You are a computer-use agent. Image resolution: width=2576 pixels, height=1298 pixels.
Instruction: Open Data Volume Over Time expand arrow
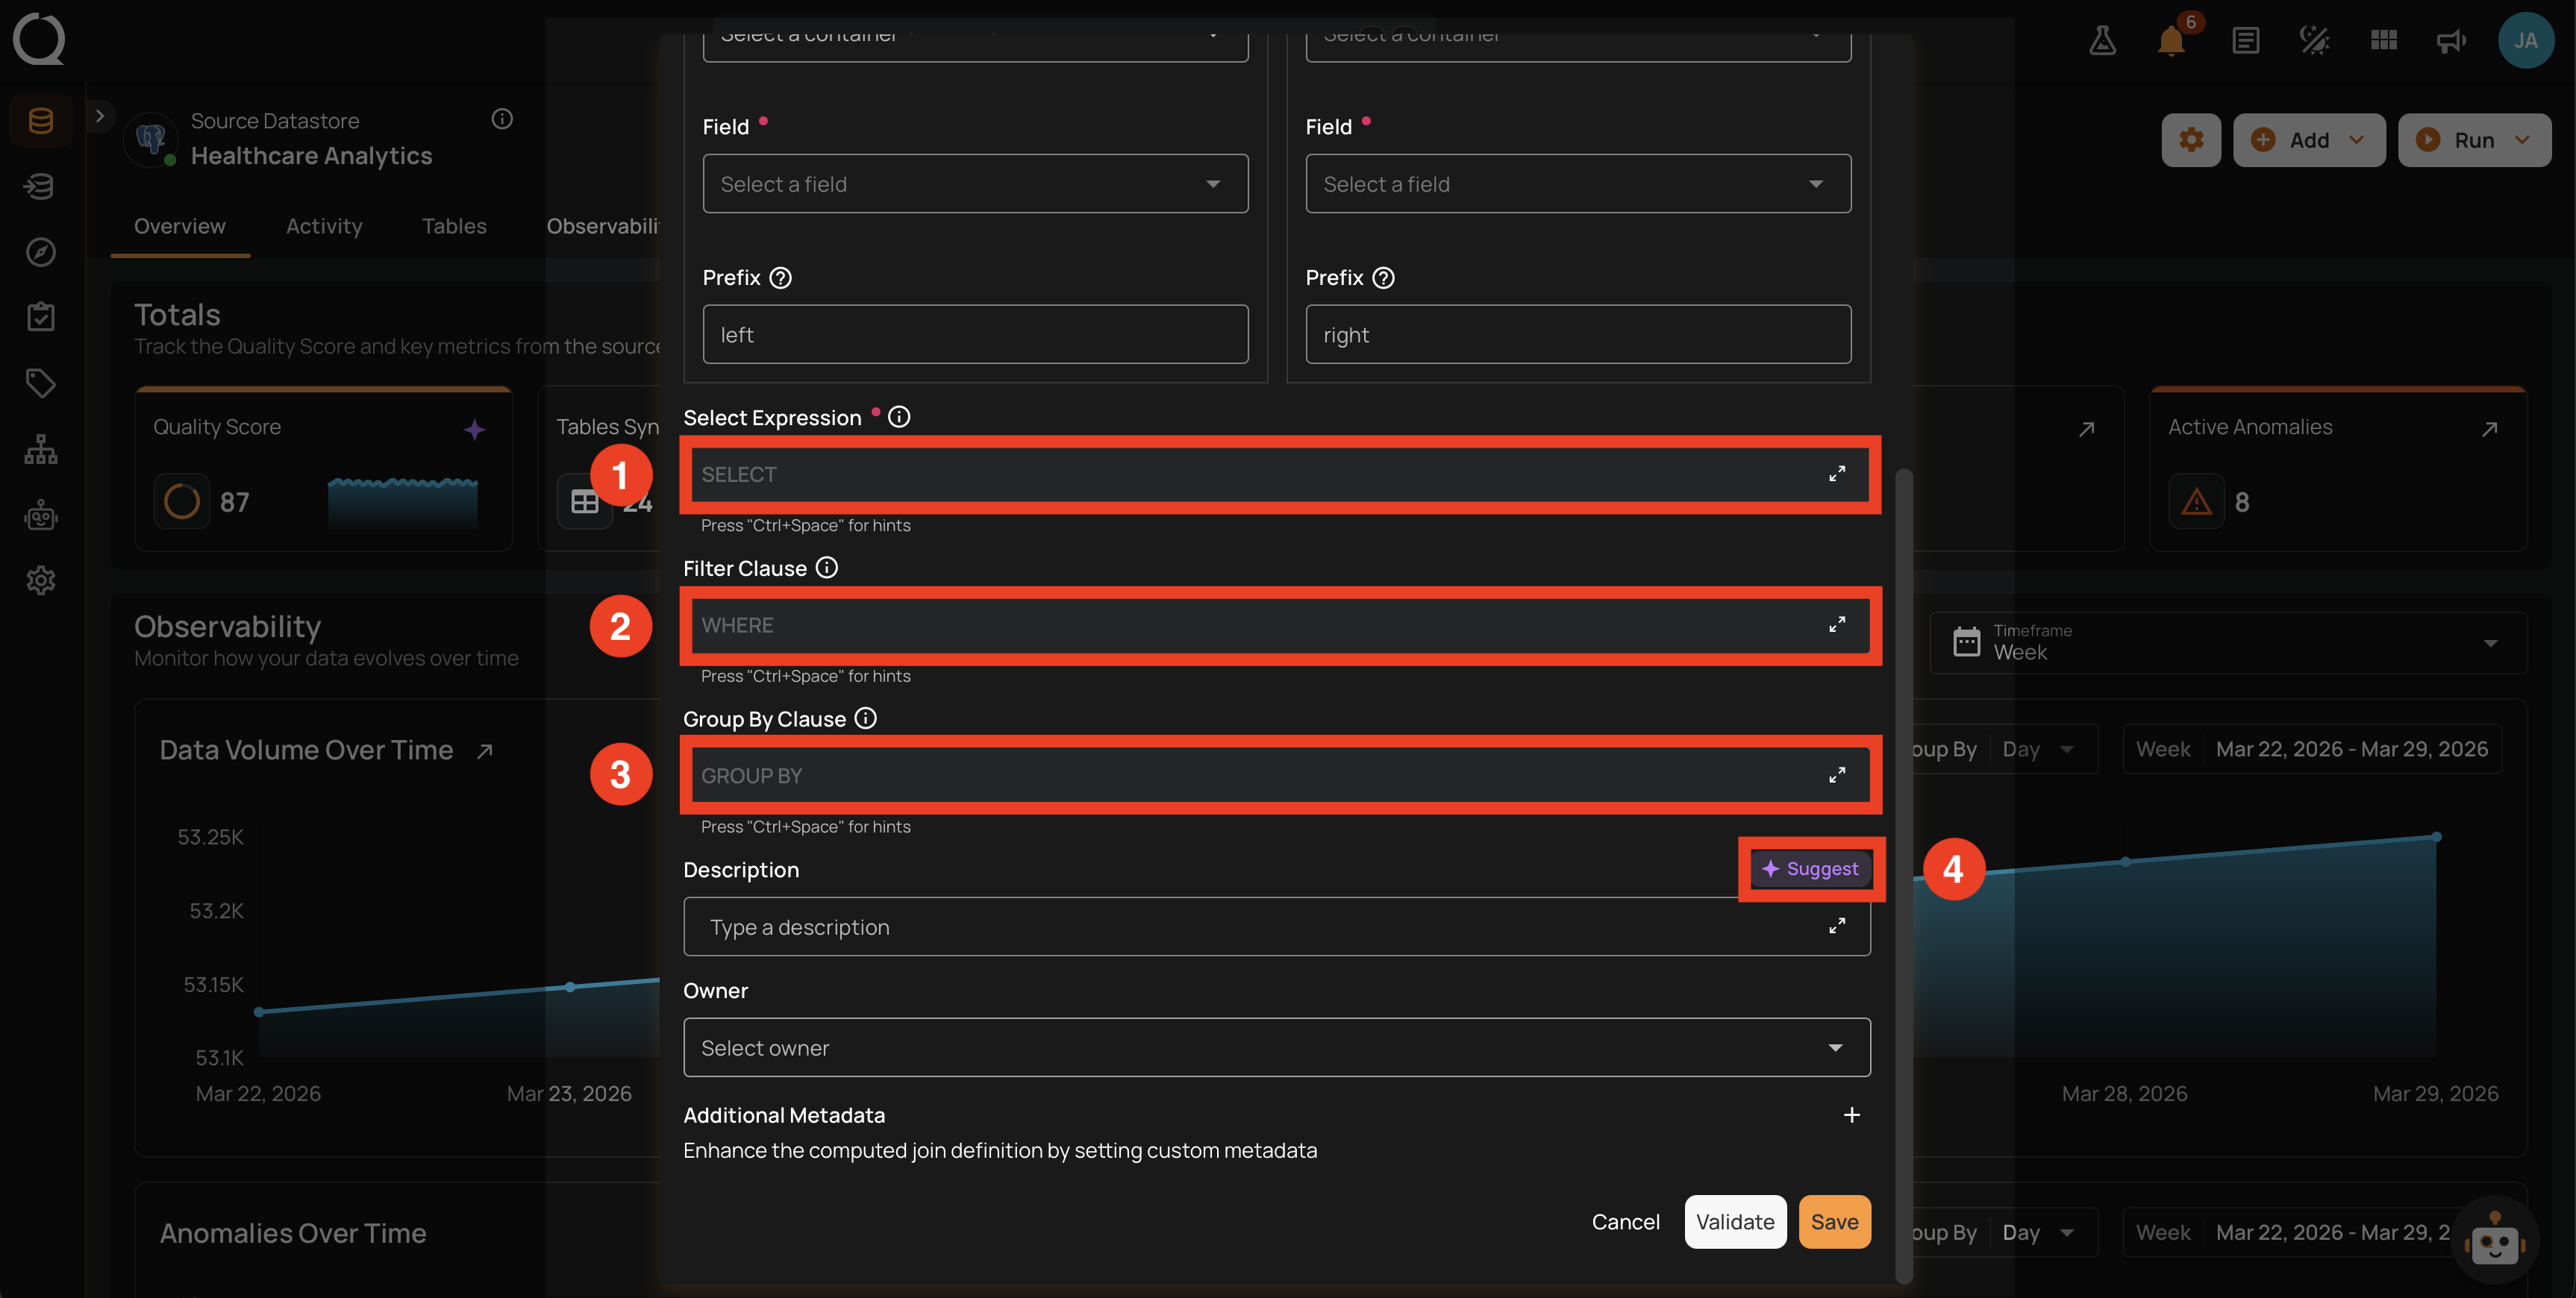click(x=485, y=751)
